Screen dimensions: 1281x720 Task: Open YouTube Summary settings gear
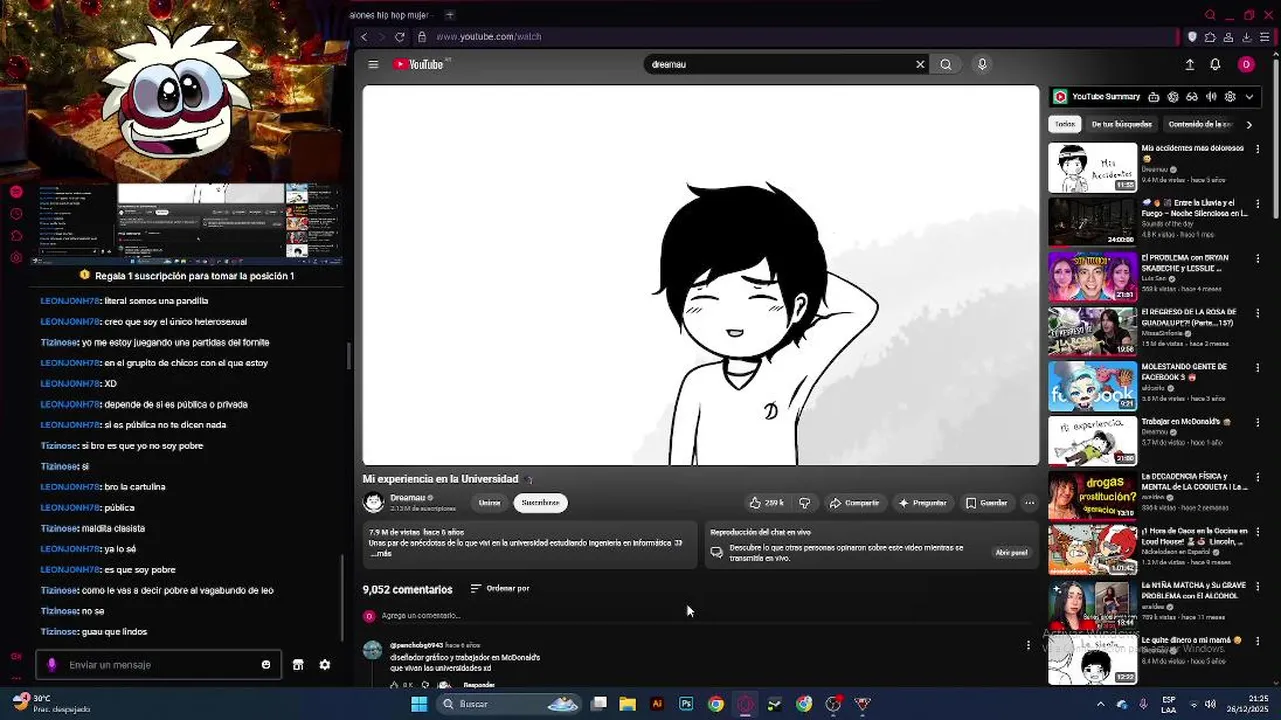tap(1230, 97)
